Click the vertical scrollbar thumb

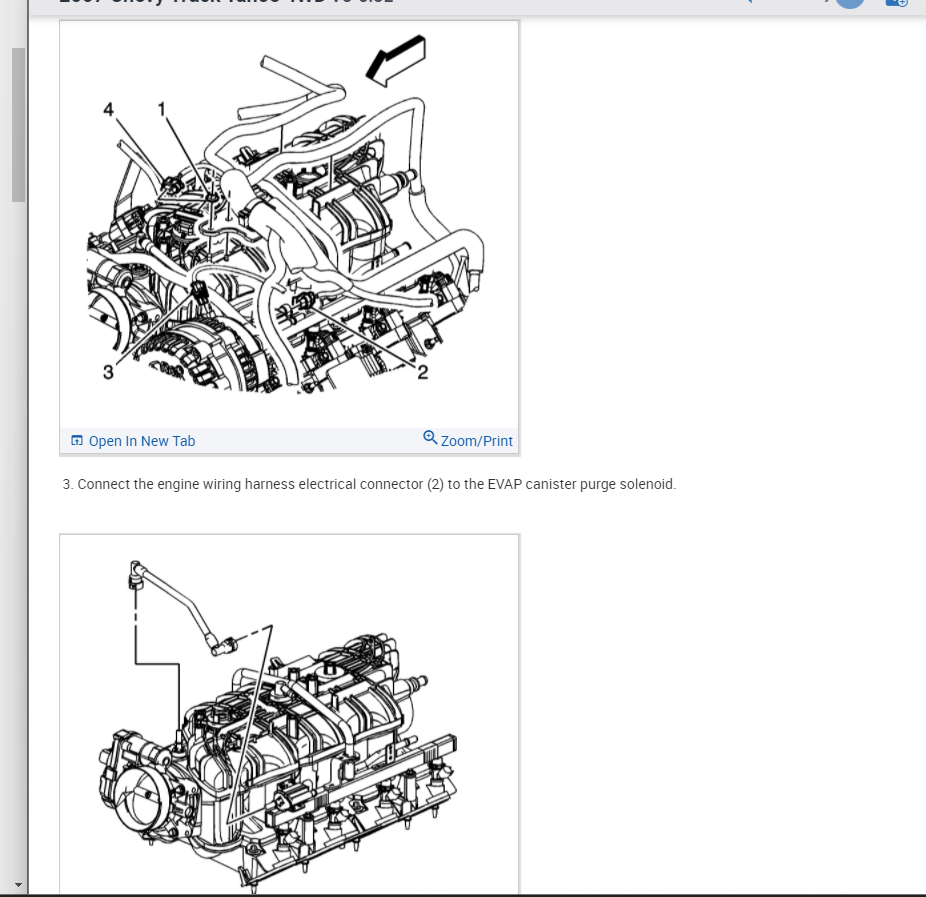click(18, 125)
